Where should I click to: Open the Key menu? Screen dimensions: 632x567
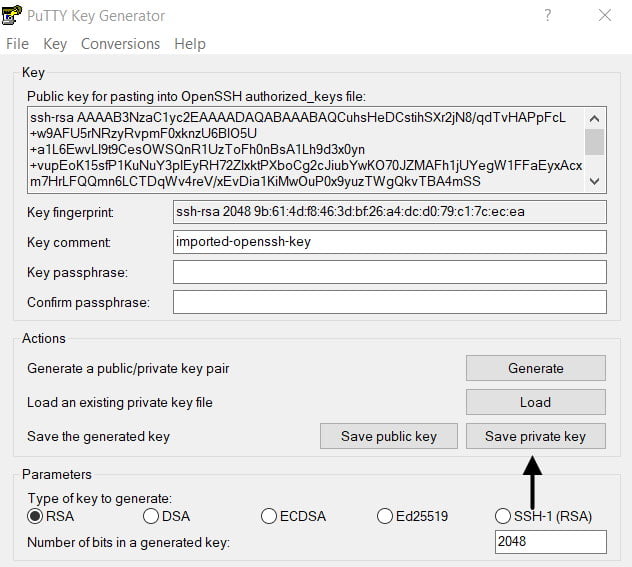55,44
